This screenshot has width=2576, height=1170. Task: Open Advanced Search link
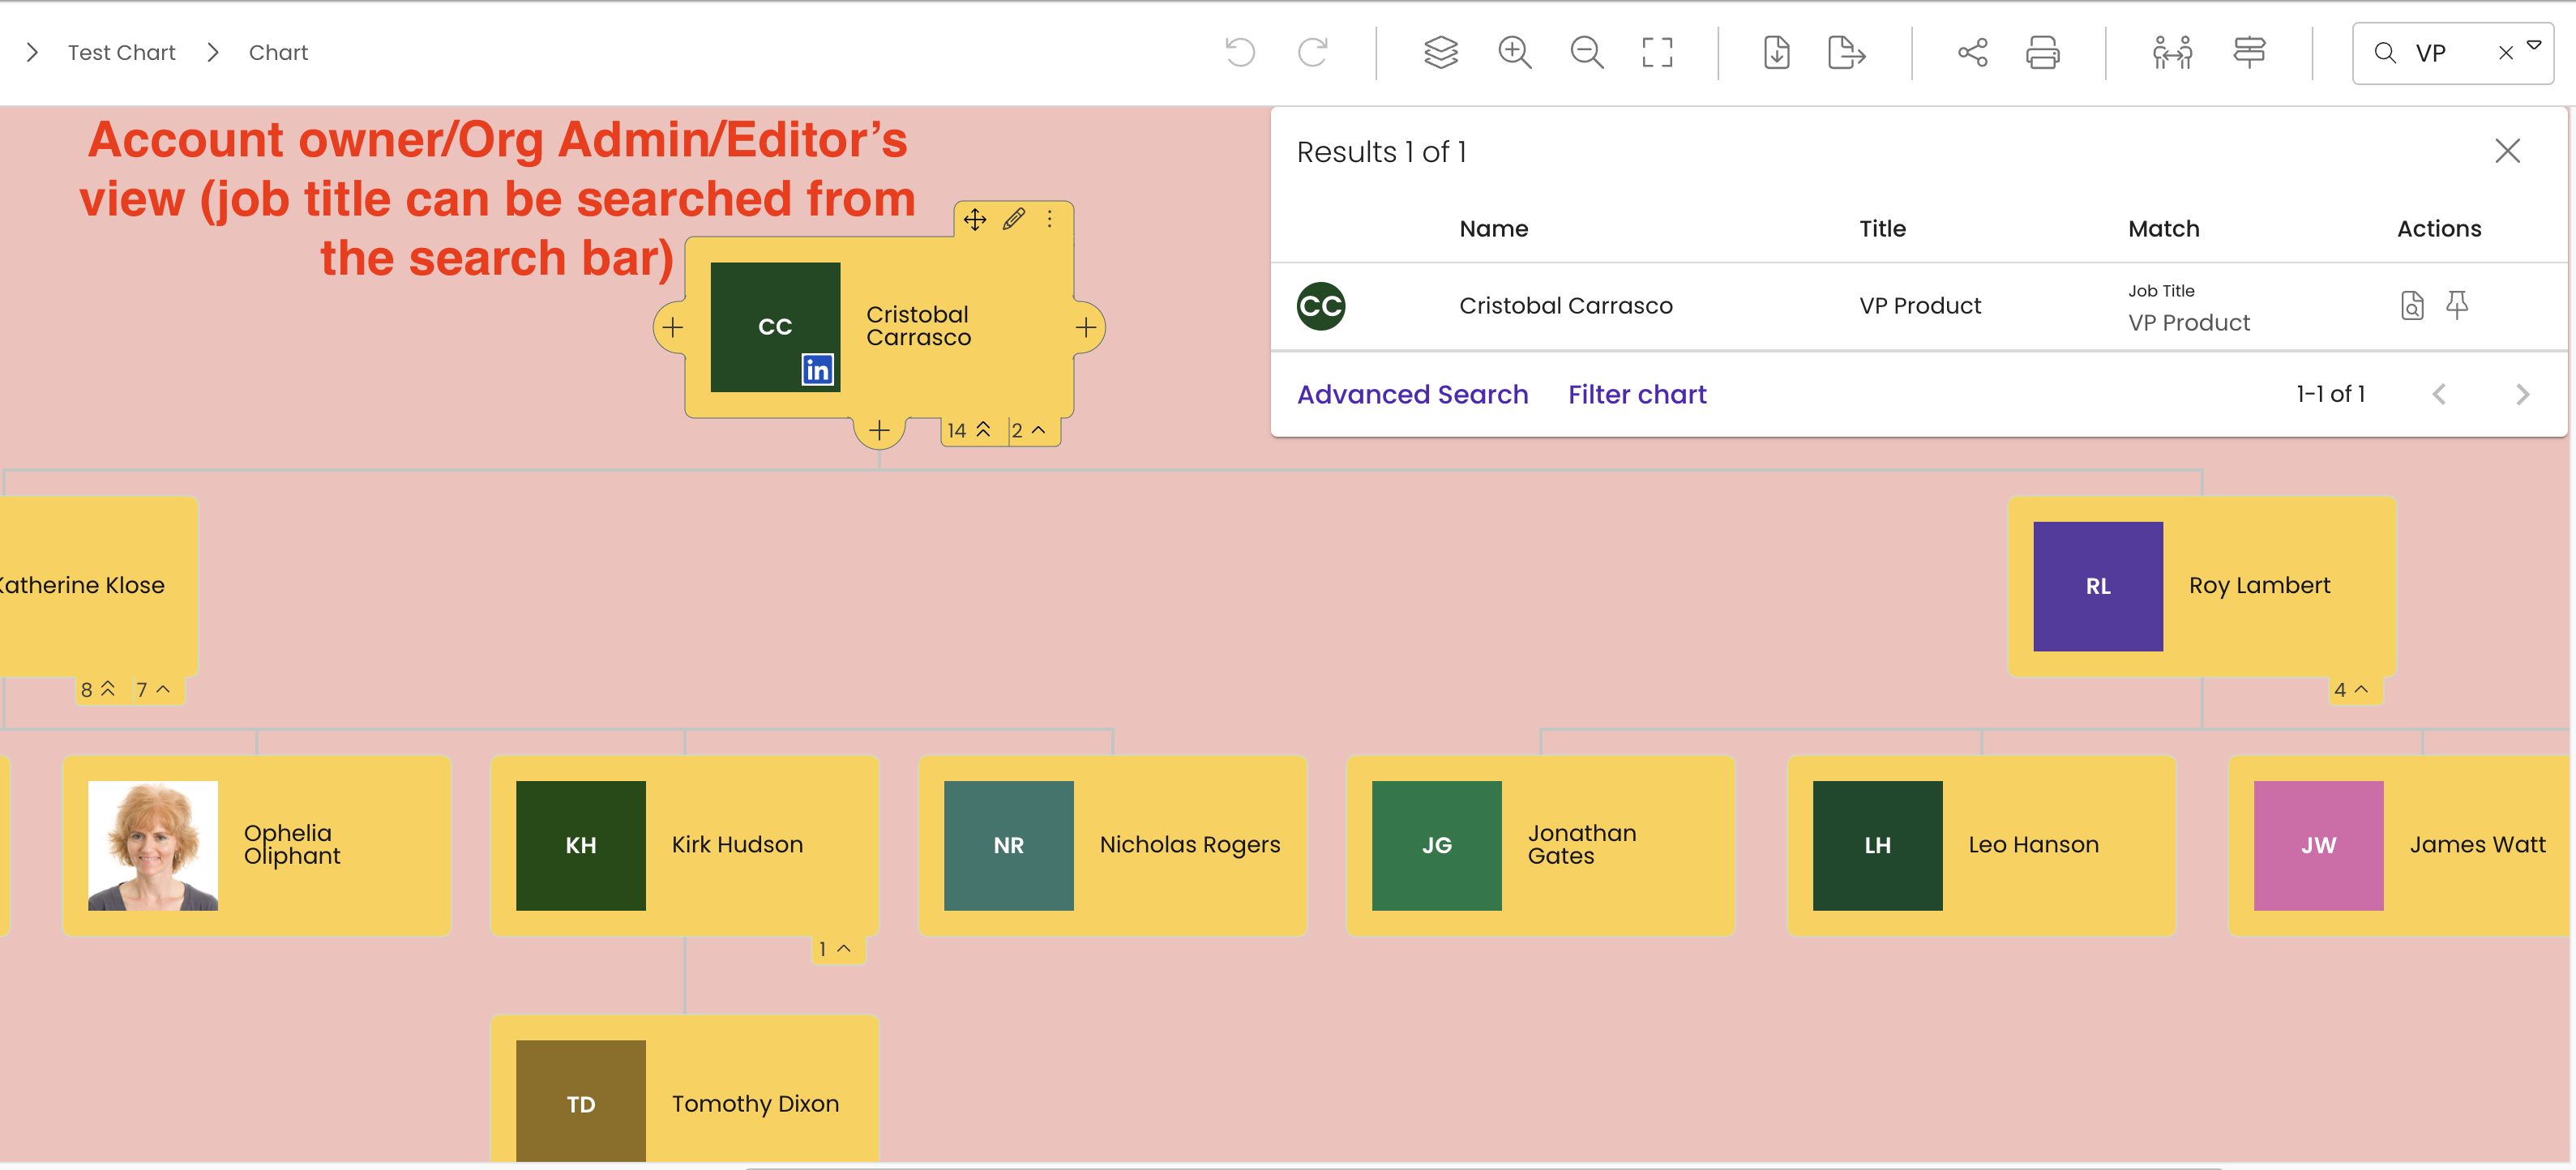[x=1412, y=394]
